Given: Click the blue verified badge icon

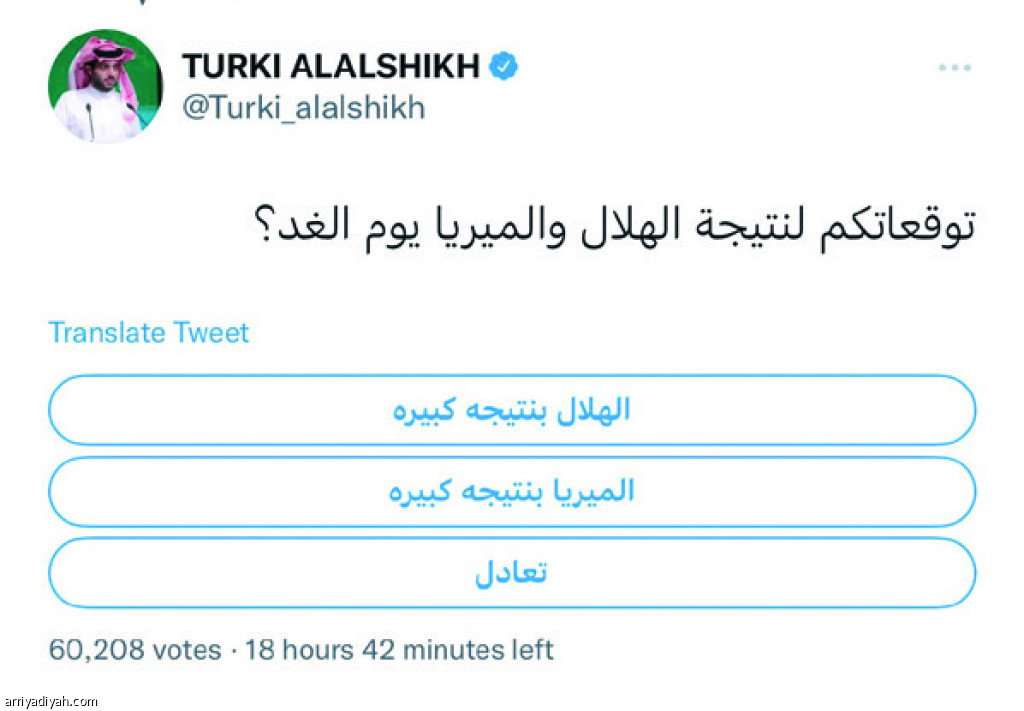Looking at the screenshot, I should coord(504,66).
